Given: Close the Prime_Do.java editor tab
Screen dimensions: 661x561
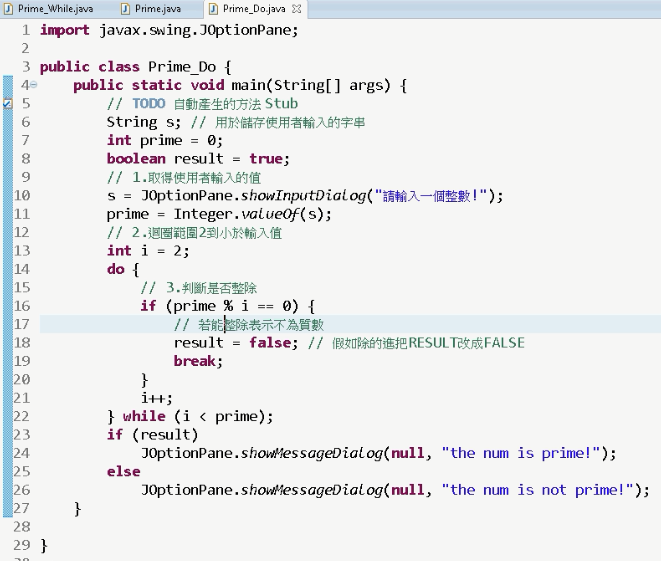Looking at the screenshot, I should click(297, 9).
